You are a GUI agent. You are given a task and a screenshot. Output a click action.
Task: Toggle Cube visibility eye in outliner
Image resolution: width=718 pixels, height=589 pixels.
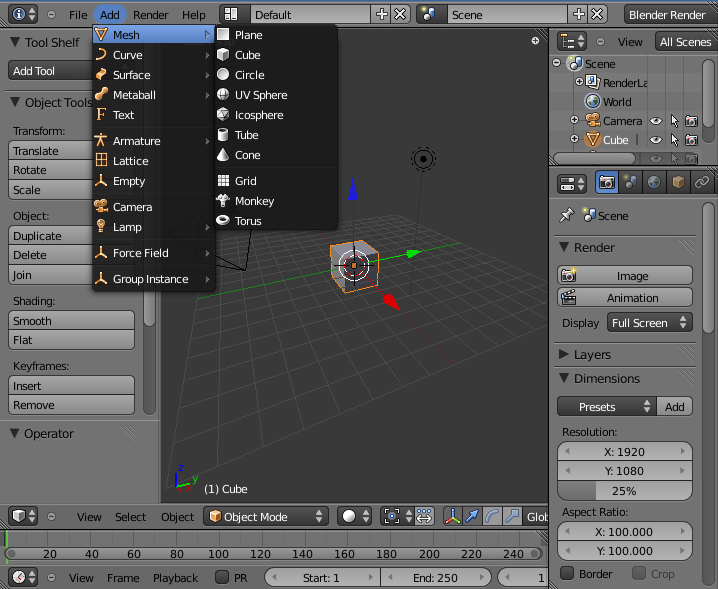coord(656,140)
